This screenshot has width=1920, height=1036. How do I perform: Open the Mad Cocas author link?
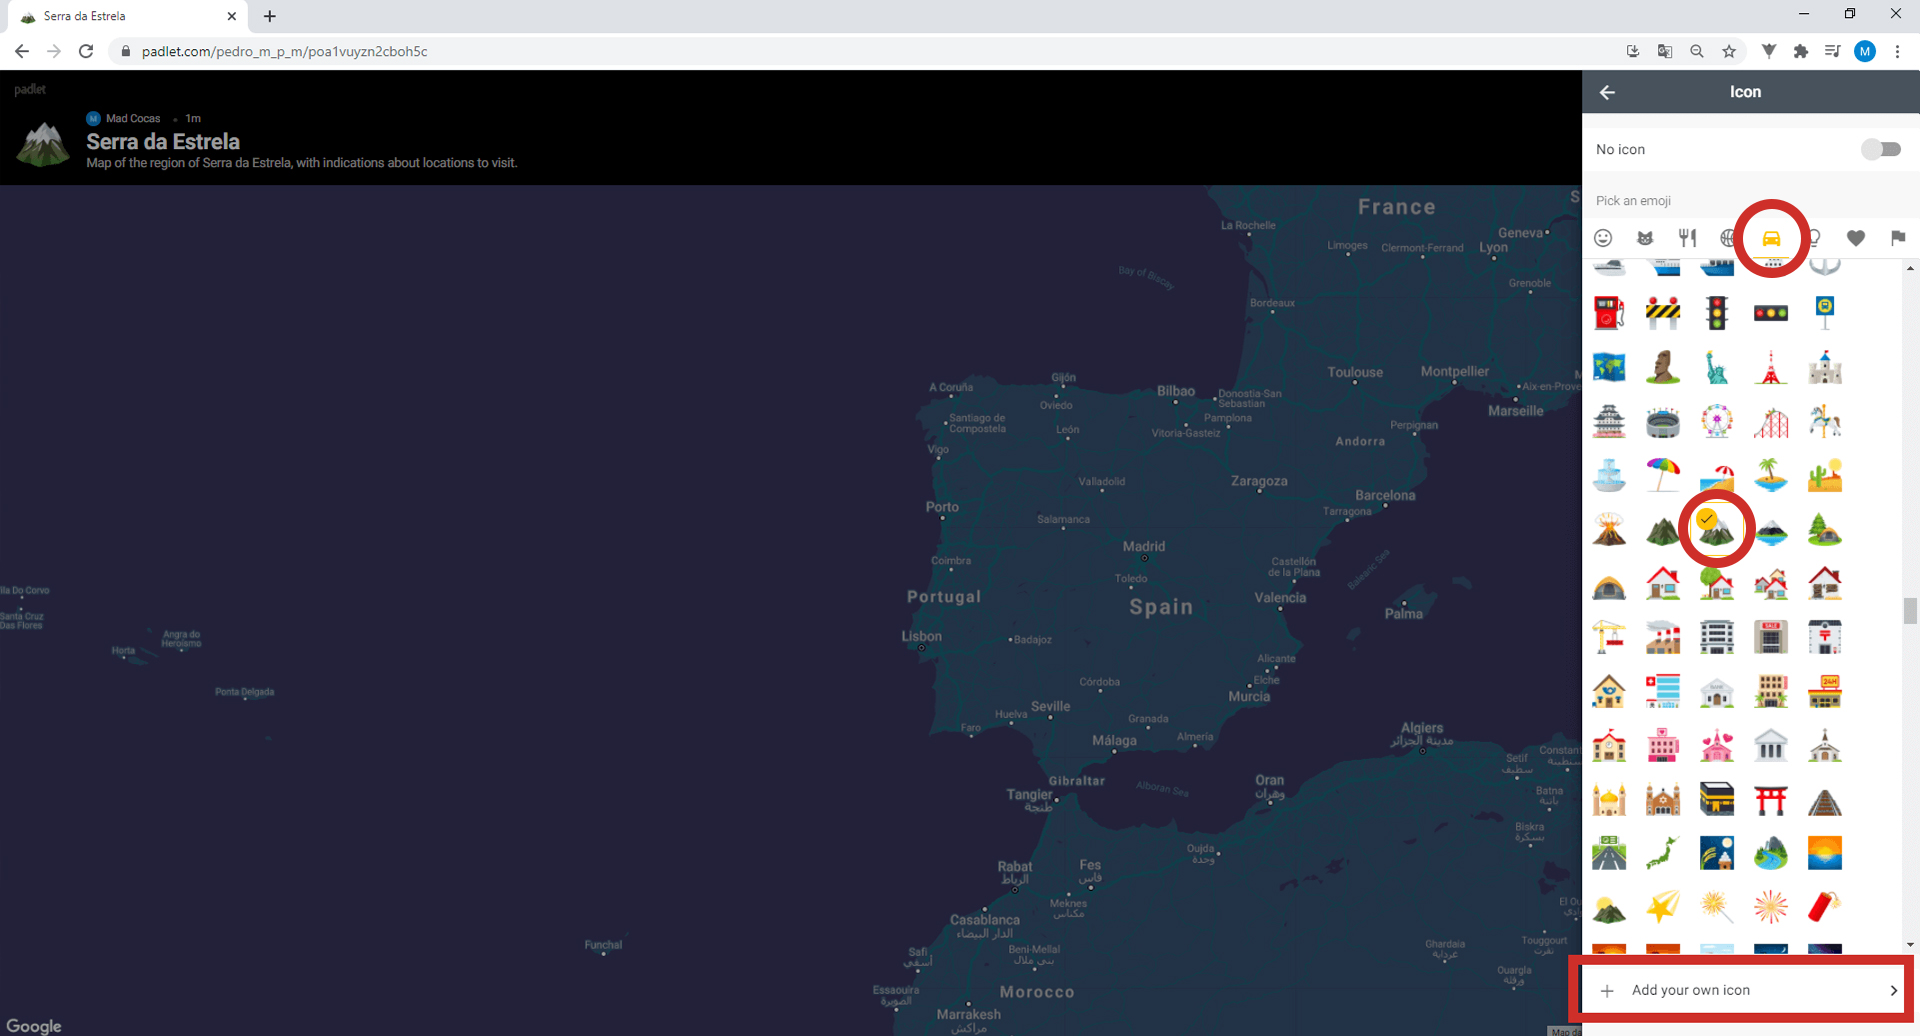133,118
